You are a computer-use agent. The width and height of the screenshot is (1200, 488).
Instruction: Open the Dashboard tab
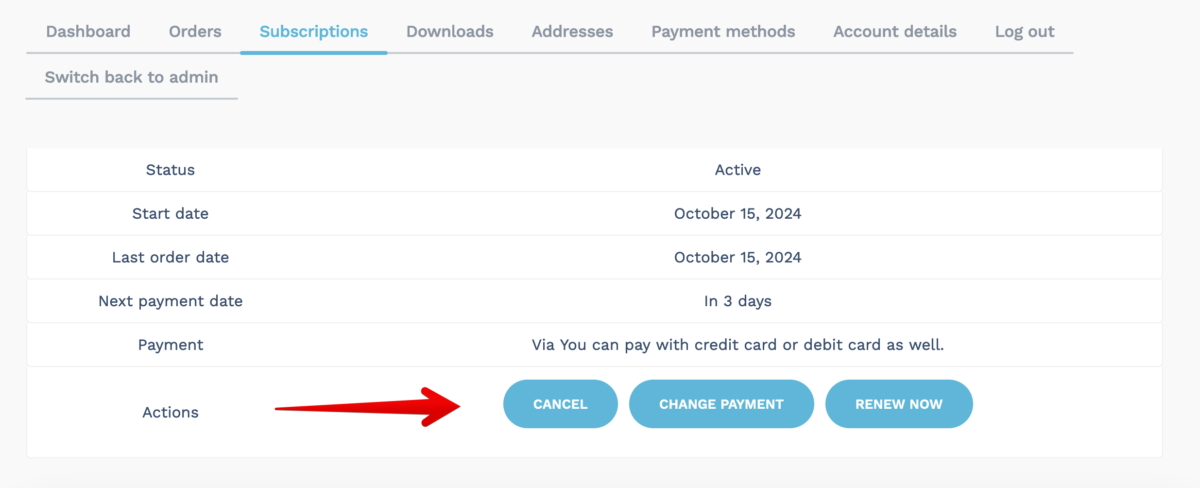pyautogui.click(x=88, y=31)
